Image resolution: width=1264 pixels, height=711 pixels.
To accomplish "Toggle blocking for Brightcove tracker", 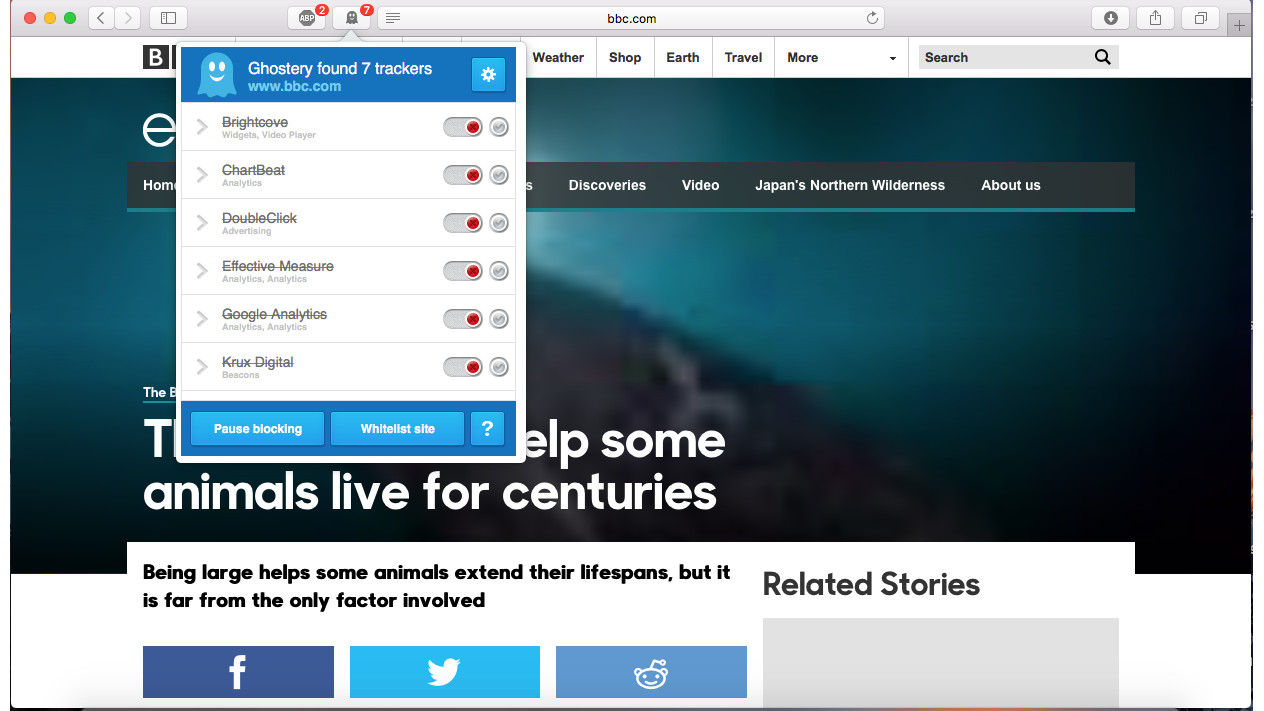I will click(463, 127).
